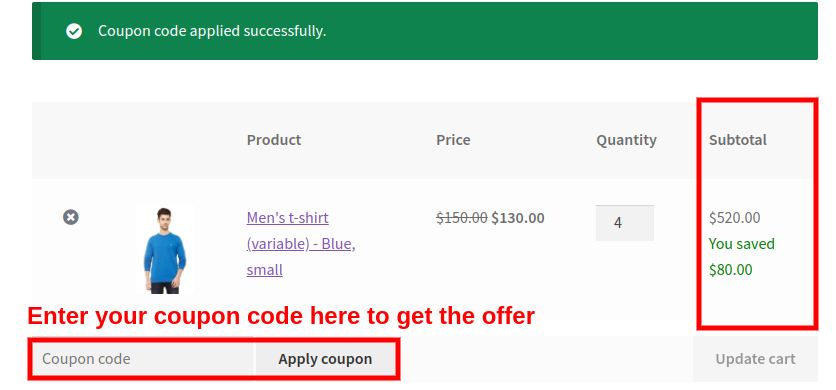The height and width of the screenshot is (390, 836).
Task: Select the Quantity column header
Action: point(626,140)
